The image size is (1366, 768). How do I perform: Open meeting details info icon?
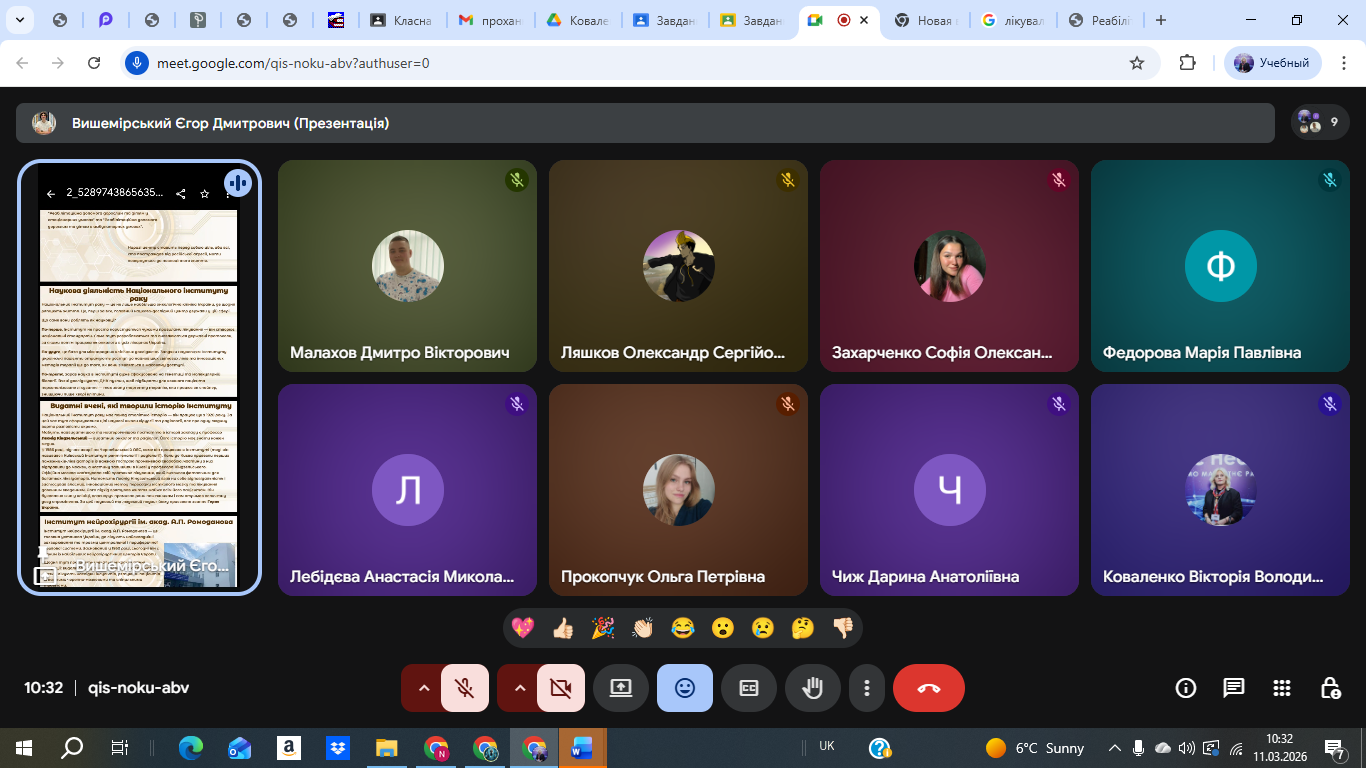[x=1186, y=688]
